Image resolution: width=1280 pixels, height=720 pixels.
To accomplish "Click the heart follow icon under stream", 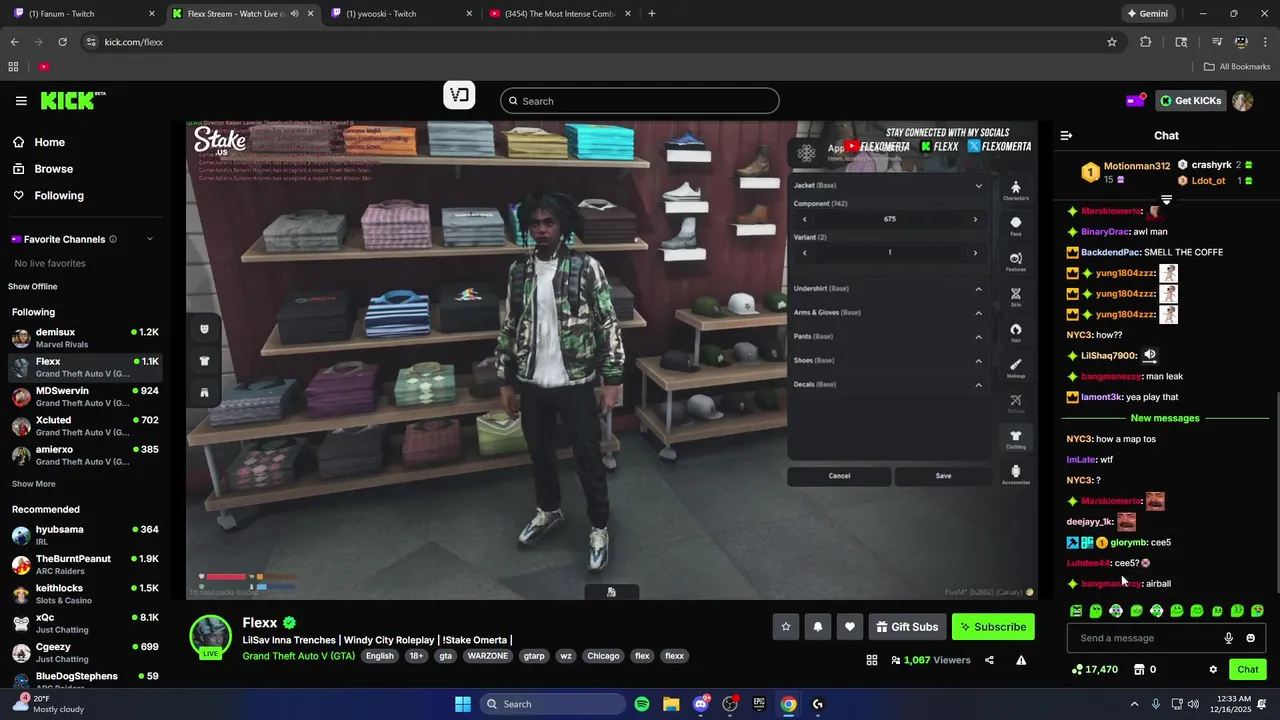I will coord(850,627).
